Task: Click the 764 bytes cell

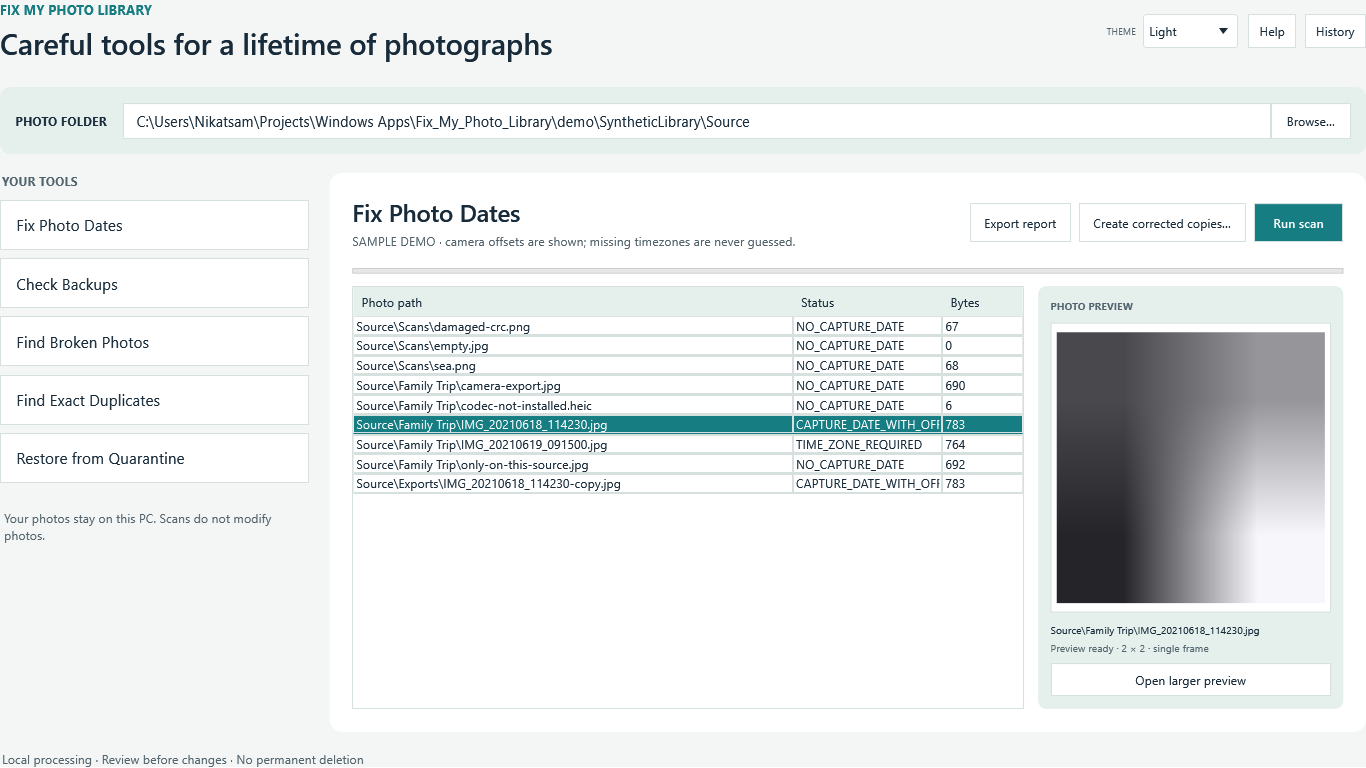Action: click(982, 445)
